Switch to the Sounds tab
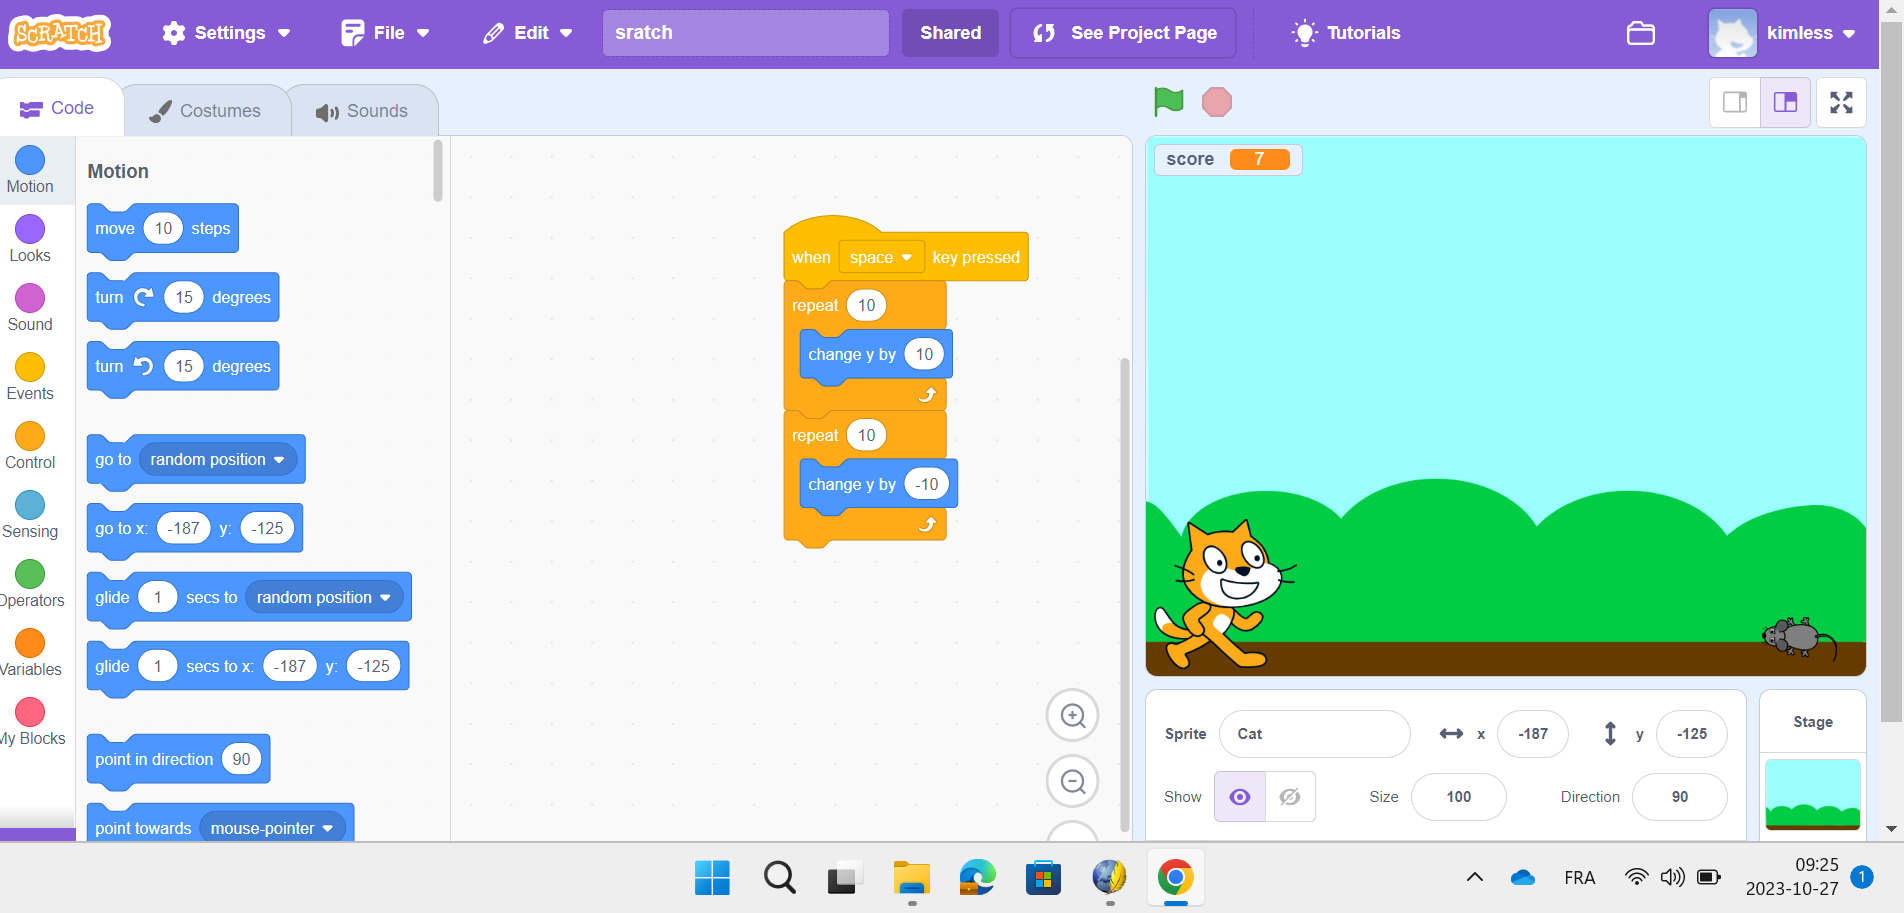The image size is (1904, 913). [x=363, y=111]
